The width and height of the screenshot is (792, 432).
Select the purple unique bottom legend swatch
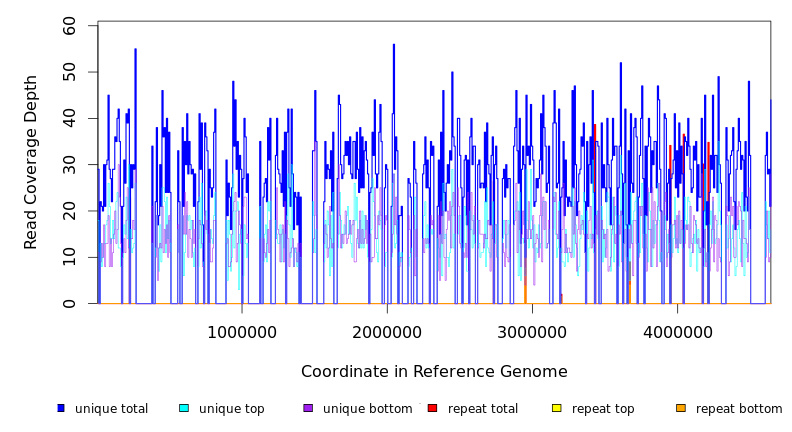coord(308,408)
